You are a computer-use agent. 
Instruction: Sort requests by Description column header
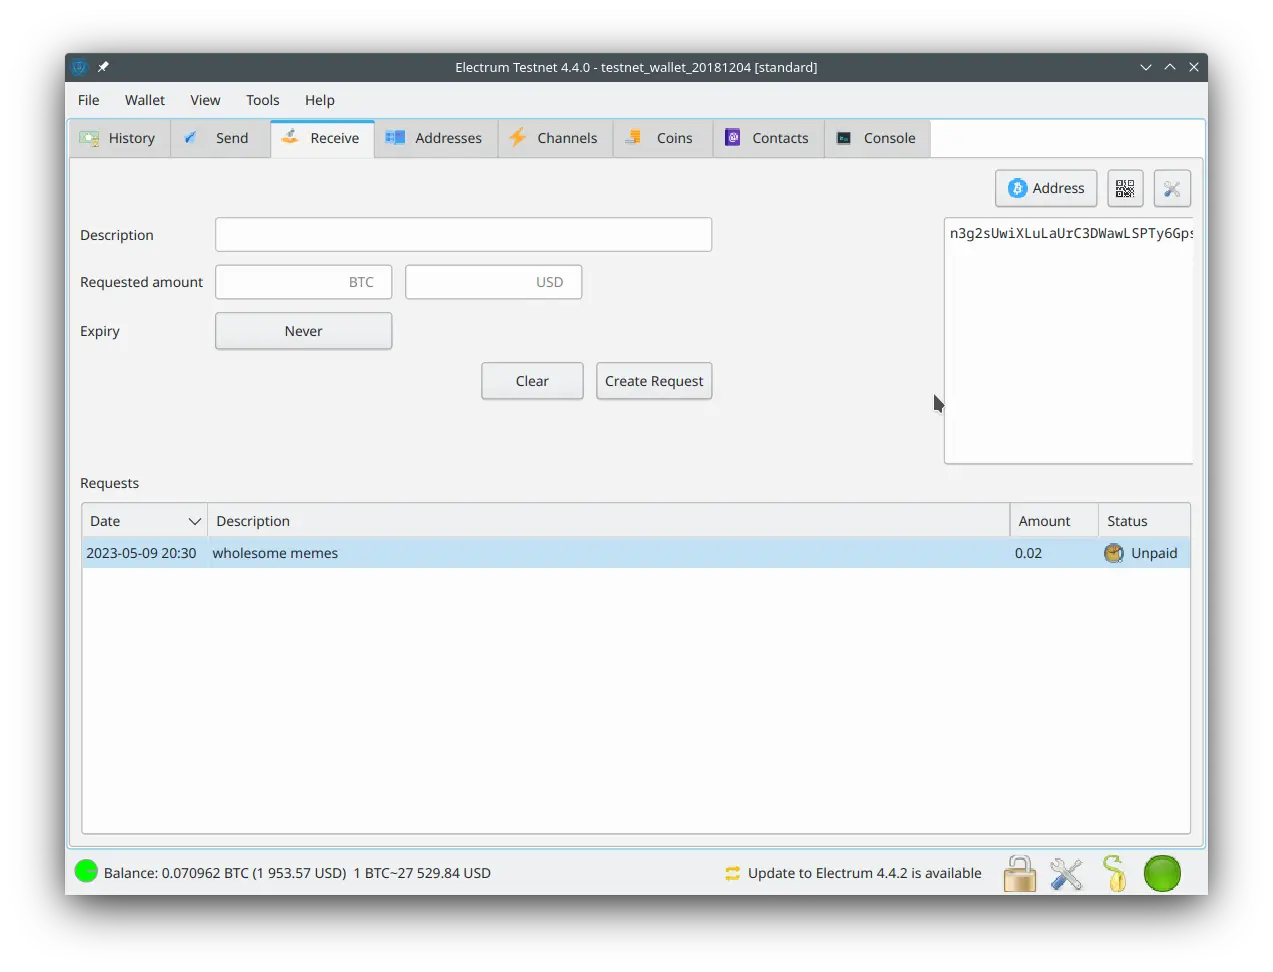point(608,521)
